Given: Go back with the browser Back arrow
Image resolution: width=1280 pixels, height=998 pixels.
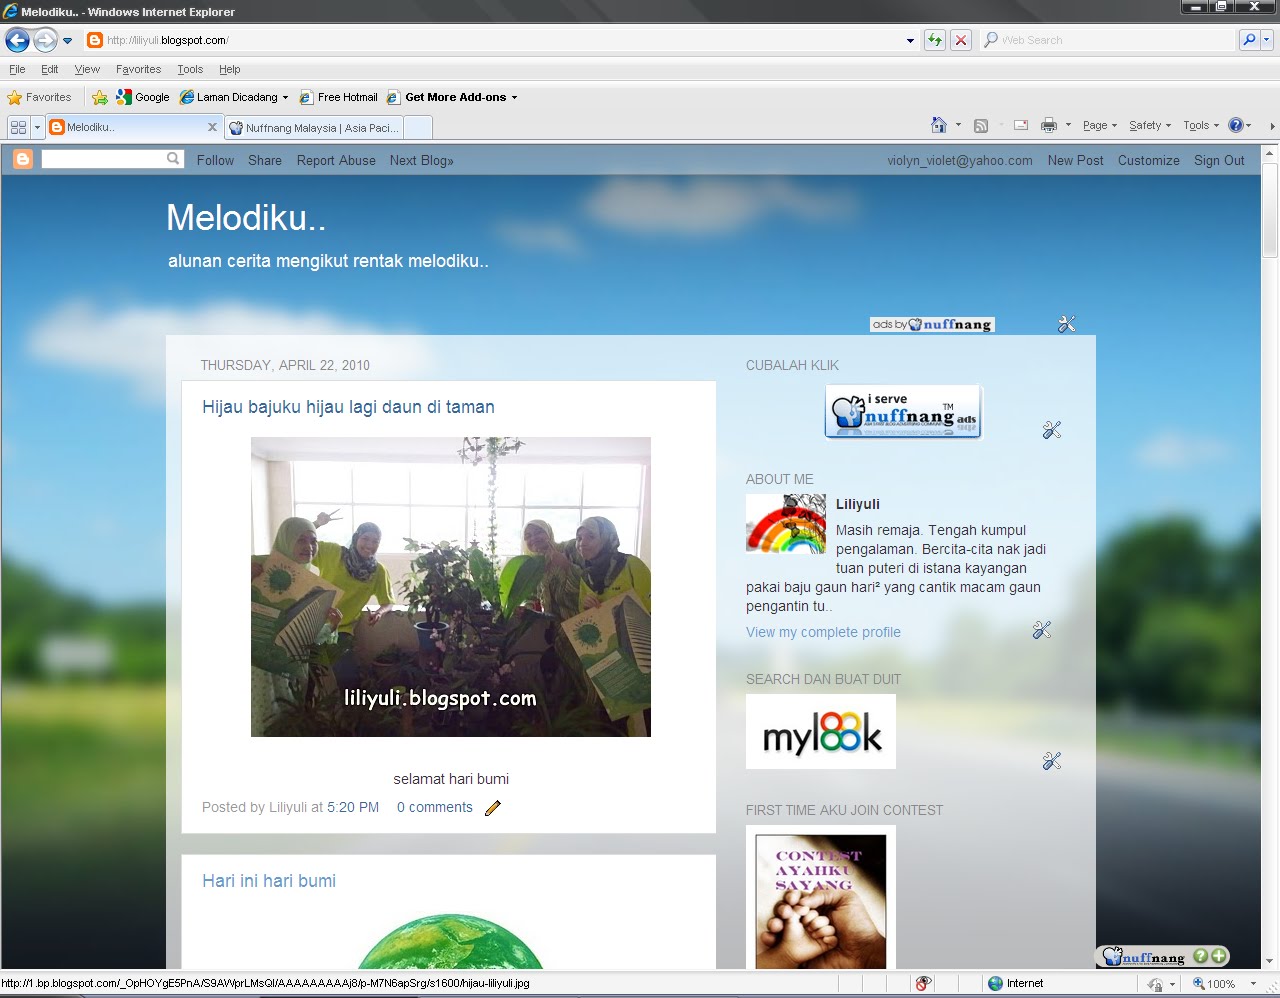Looking at the screenshot, I should click(x=17, y=40).
